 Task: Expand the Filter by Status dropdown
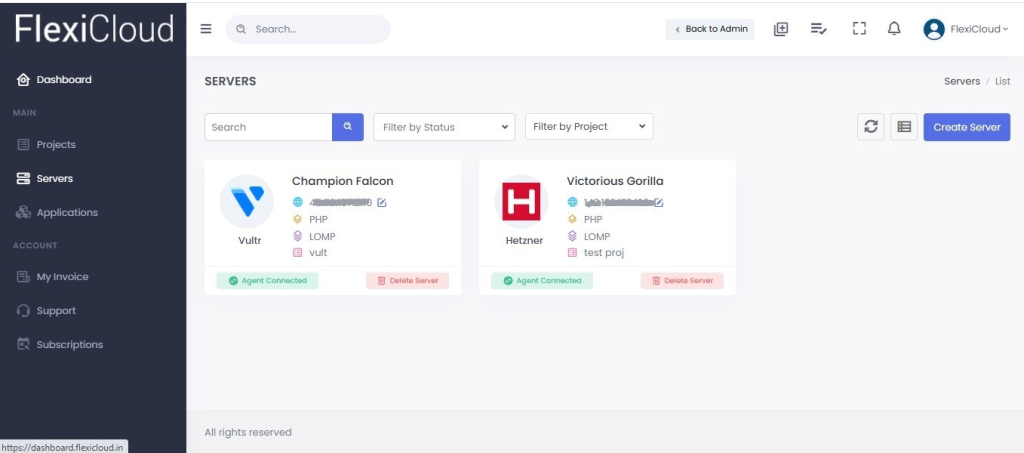(x=444, y=127)
